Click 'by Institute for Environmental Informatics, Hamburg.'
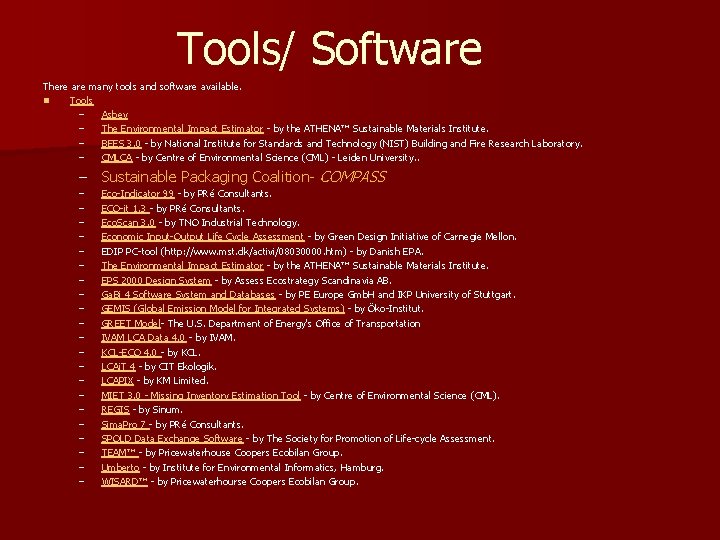The image size is (720, 540). [x=267, y=467]
